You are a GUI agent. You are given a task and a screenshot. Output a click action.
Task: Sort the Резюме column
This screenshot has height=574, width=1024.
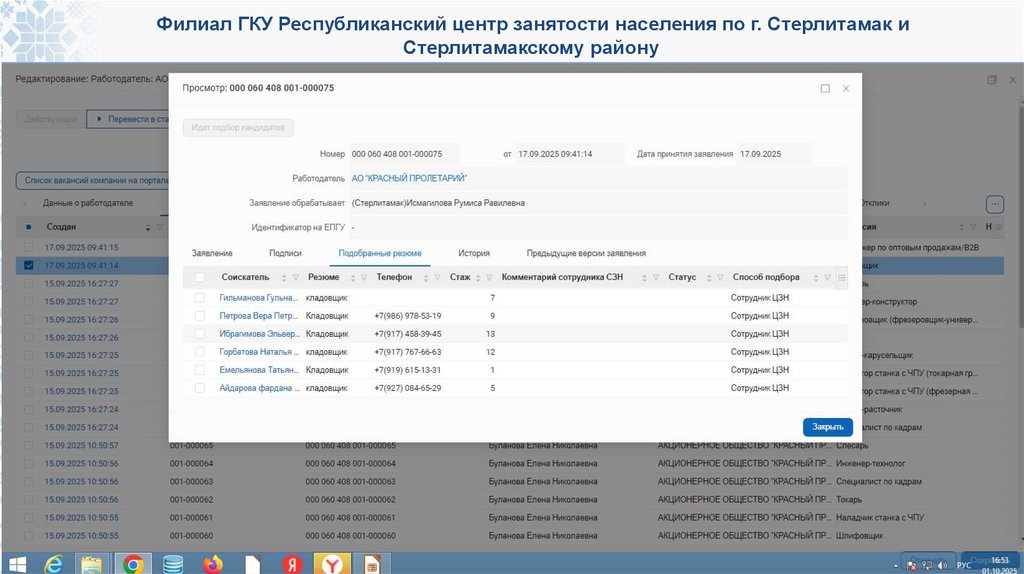353,278
